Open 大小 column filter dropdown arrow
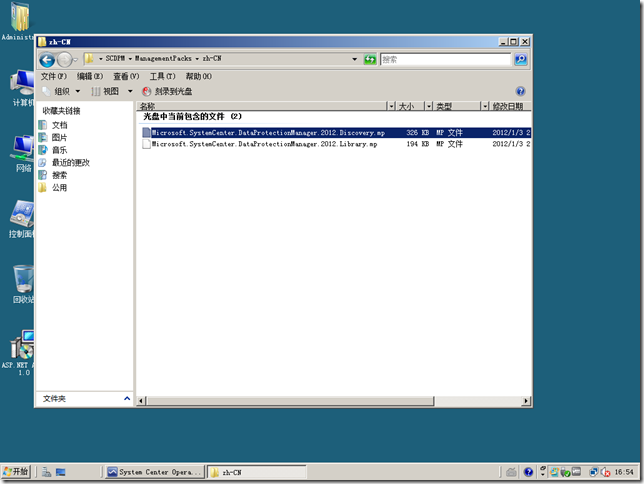The height and width of the screenshot is (484, 644). click(429, 106)
